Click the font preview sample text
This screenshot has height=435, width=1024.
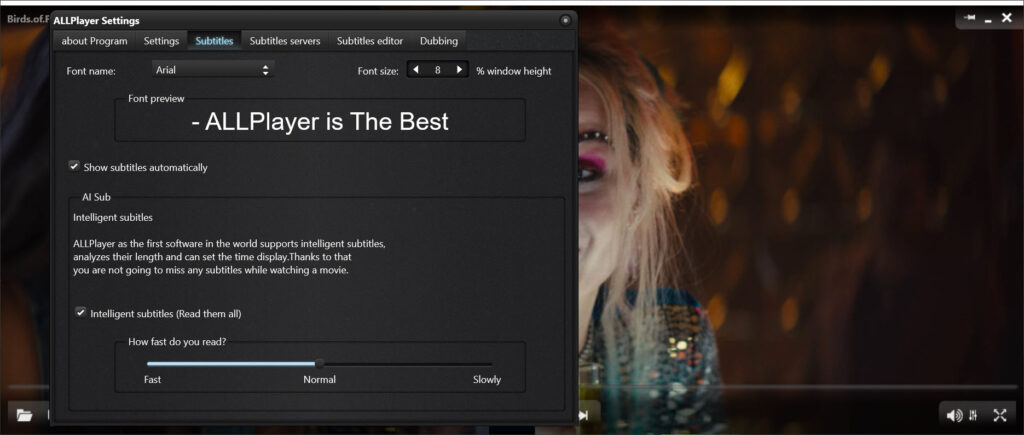point(320,121)
